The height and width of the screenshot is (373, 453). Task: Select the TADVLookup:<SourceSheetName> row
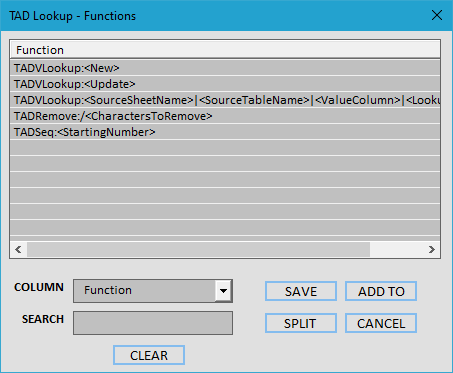click(x=225, y=100)
